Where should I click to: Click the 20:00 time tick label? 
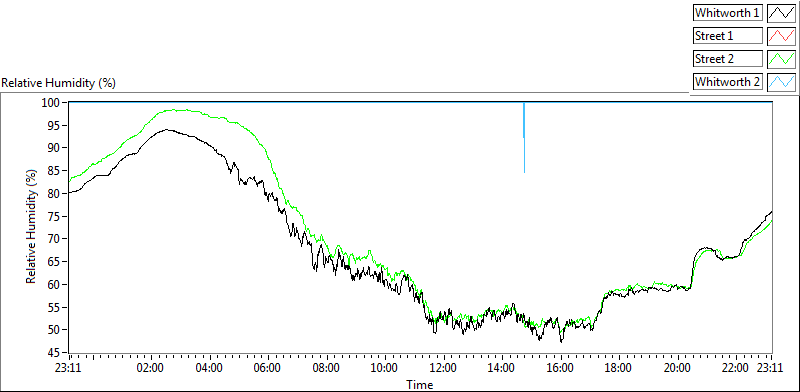click(678, 367)
